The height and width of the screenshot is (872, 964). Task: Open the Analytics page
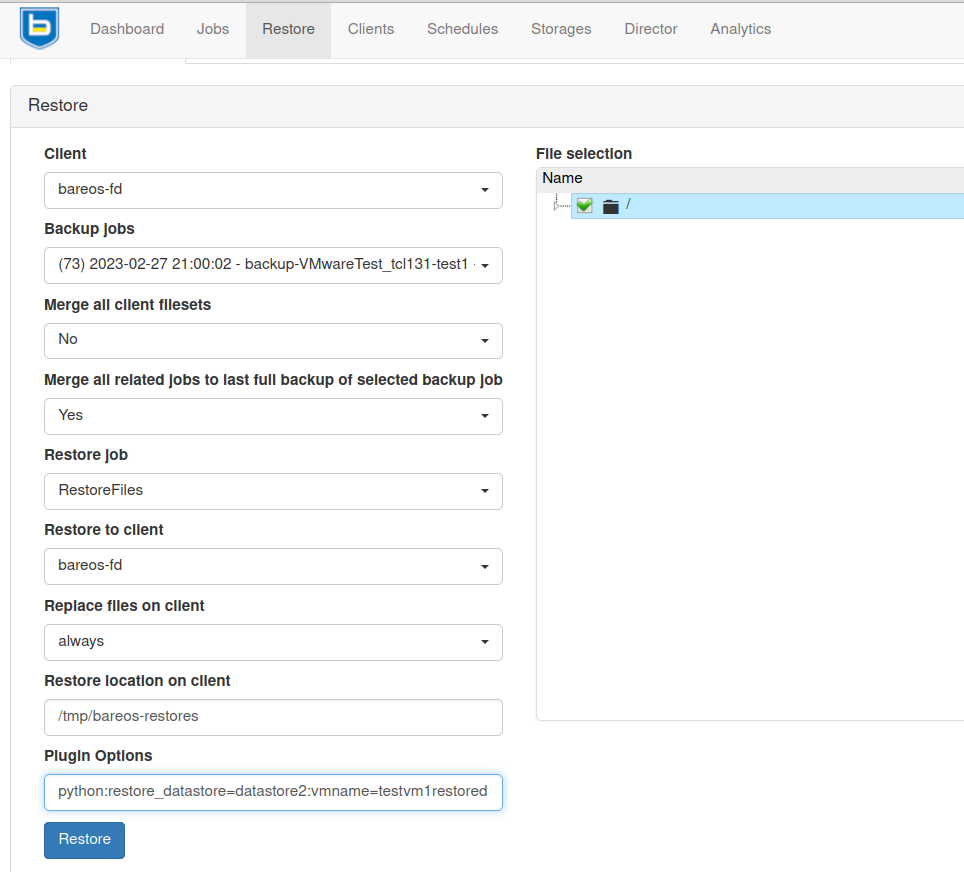[x=740, y=29]
